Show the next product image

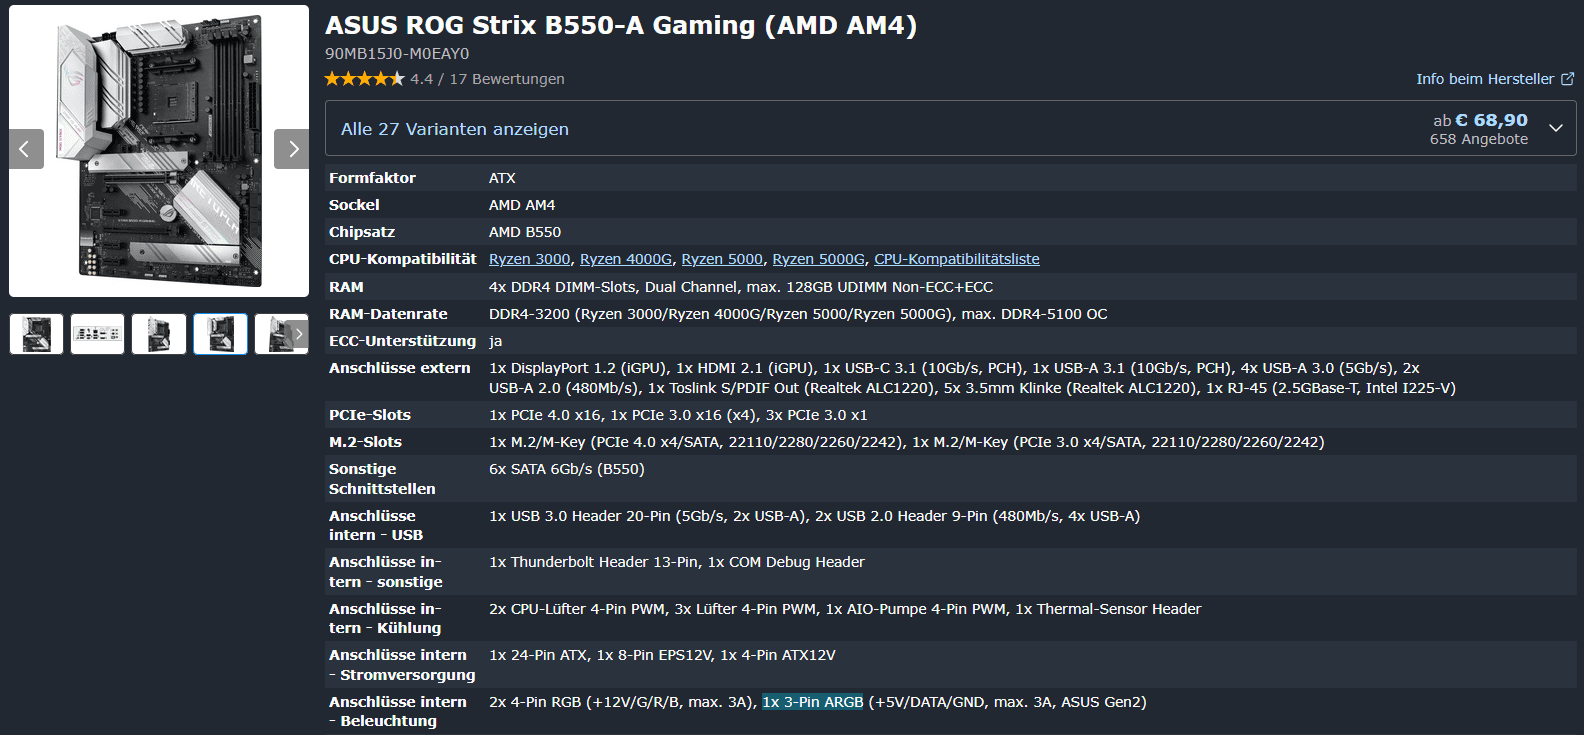292,149
